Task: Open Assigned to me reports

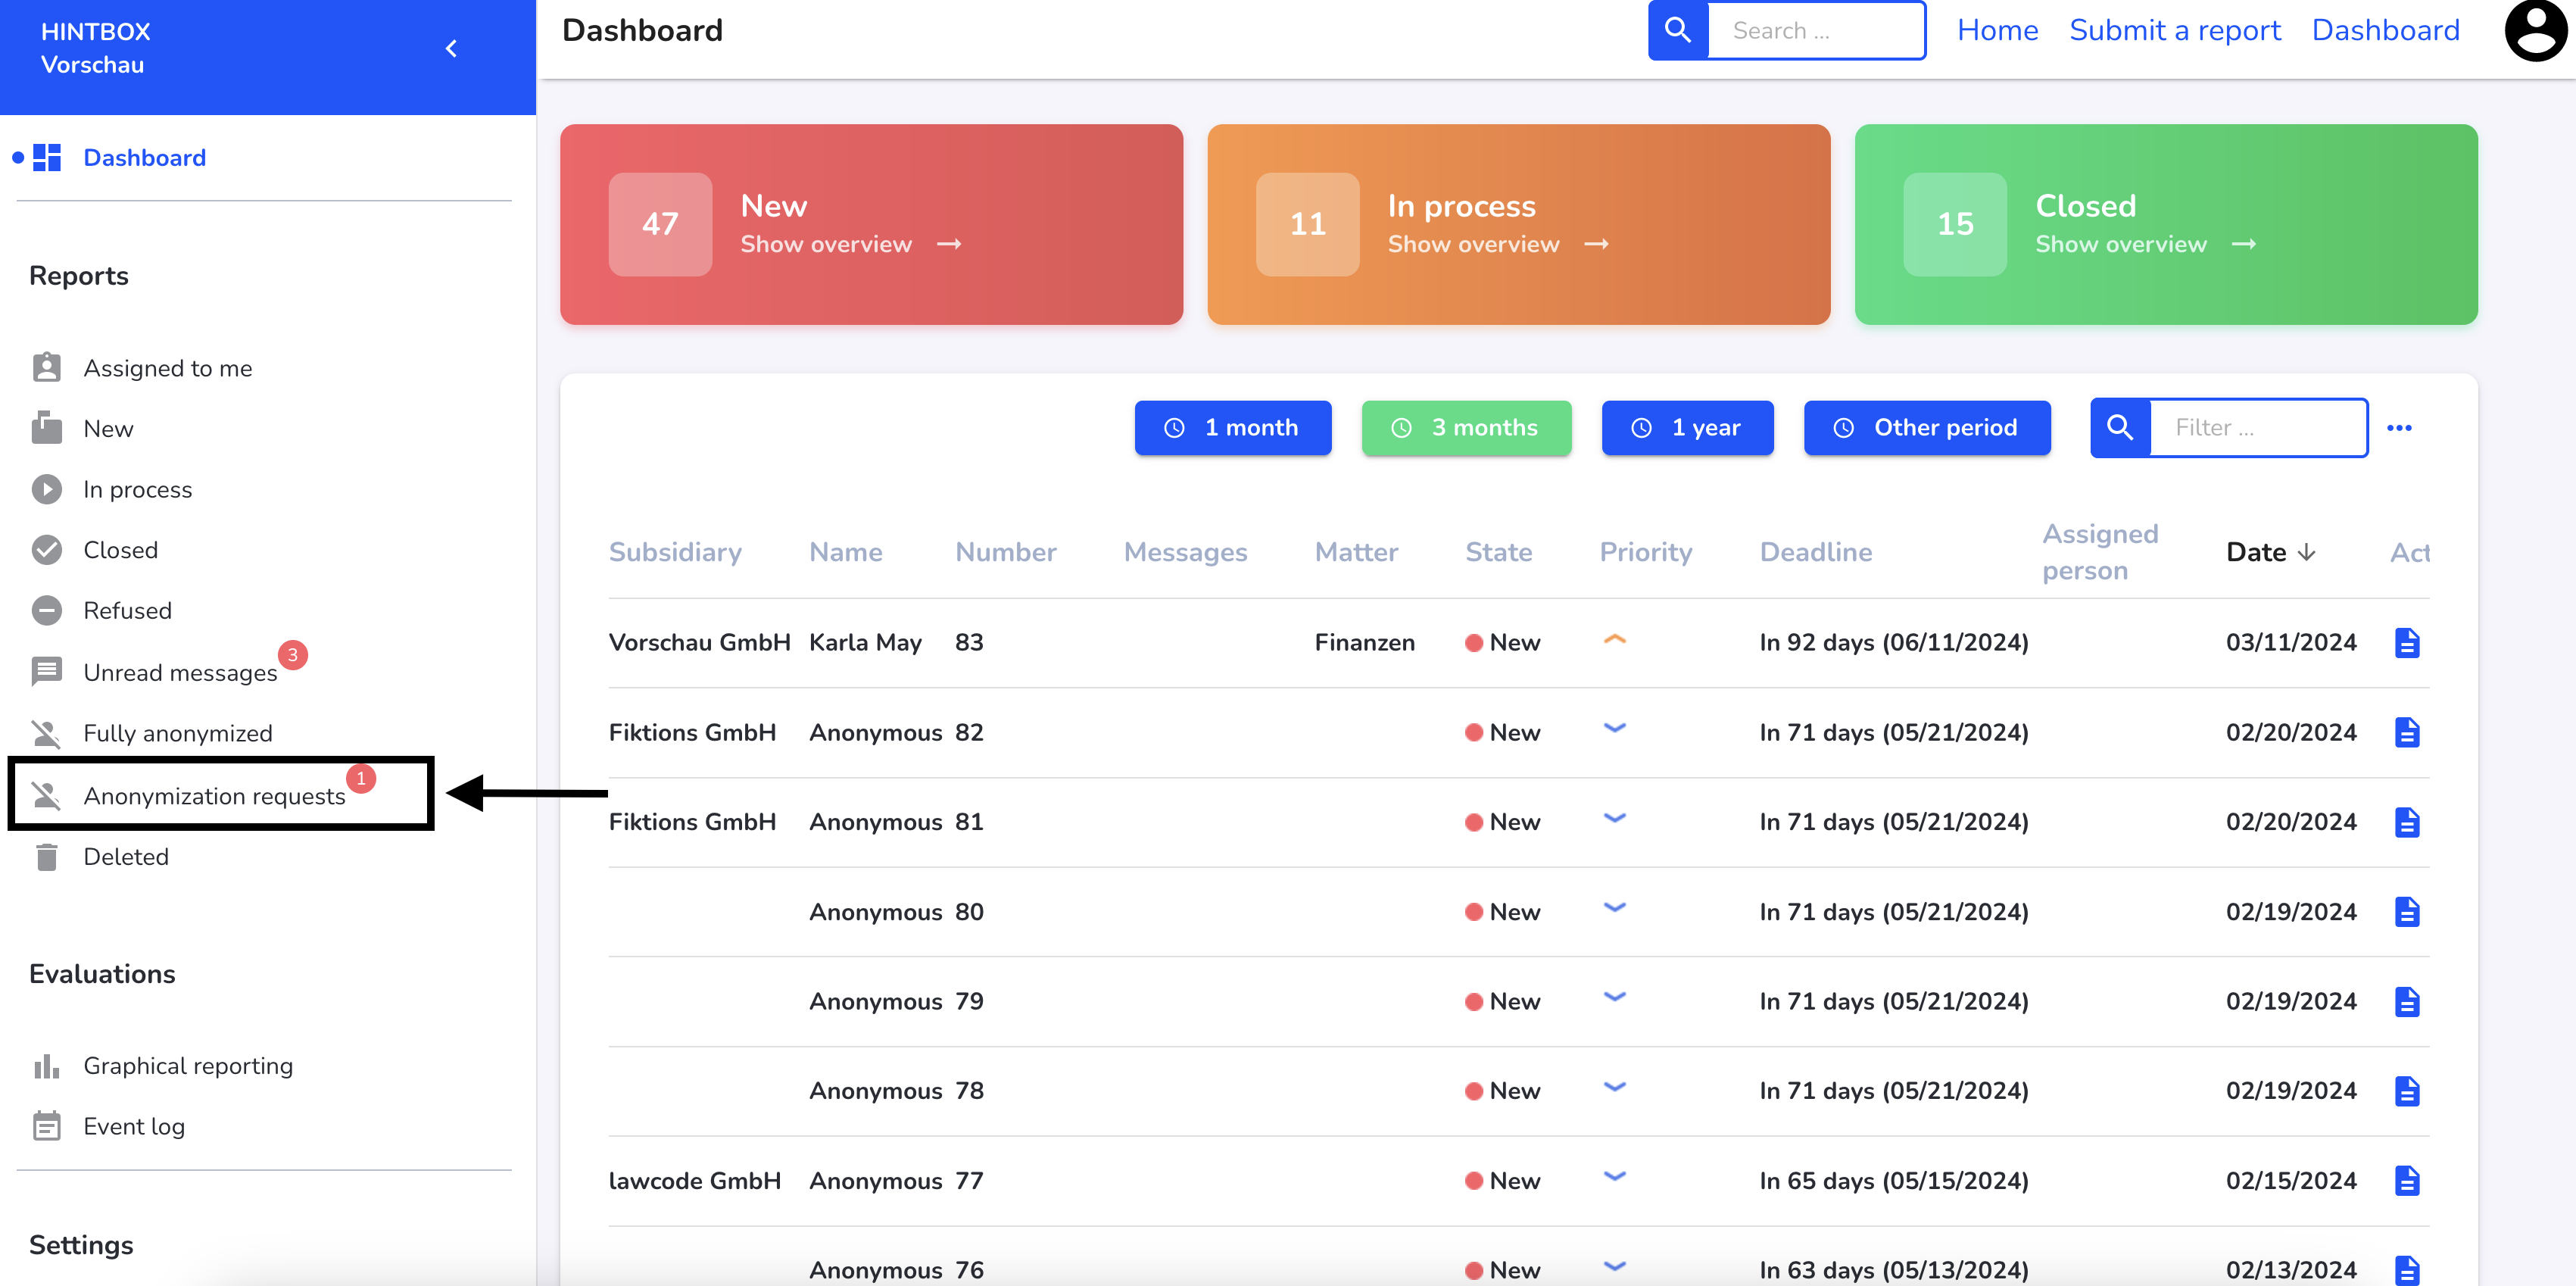Action: [x=167, y=368]
